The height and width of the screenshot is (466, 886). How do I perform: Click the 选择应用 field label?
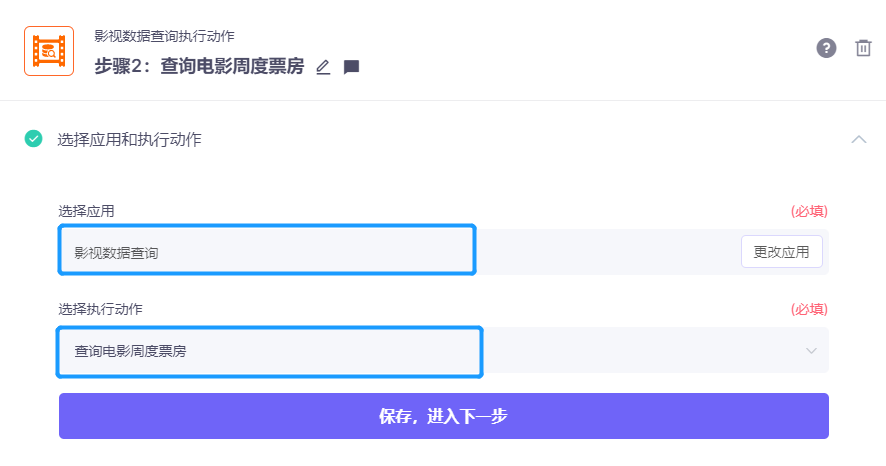(x=86, y=211)
